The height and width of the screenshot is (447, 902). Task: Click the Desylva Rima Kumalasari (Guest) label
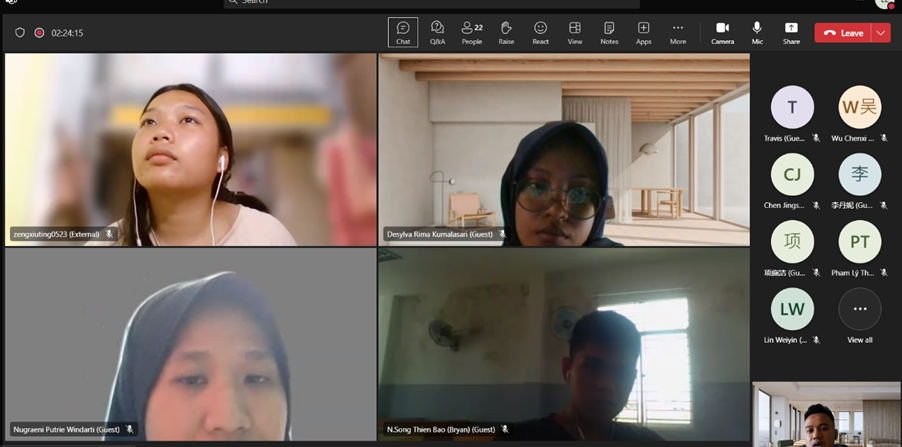(440, 234)
